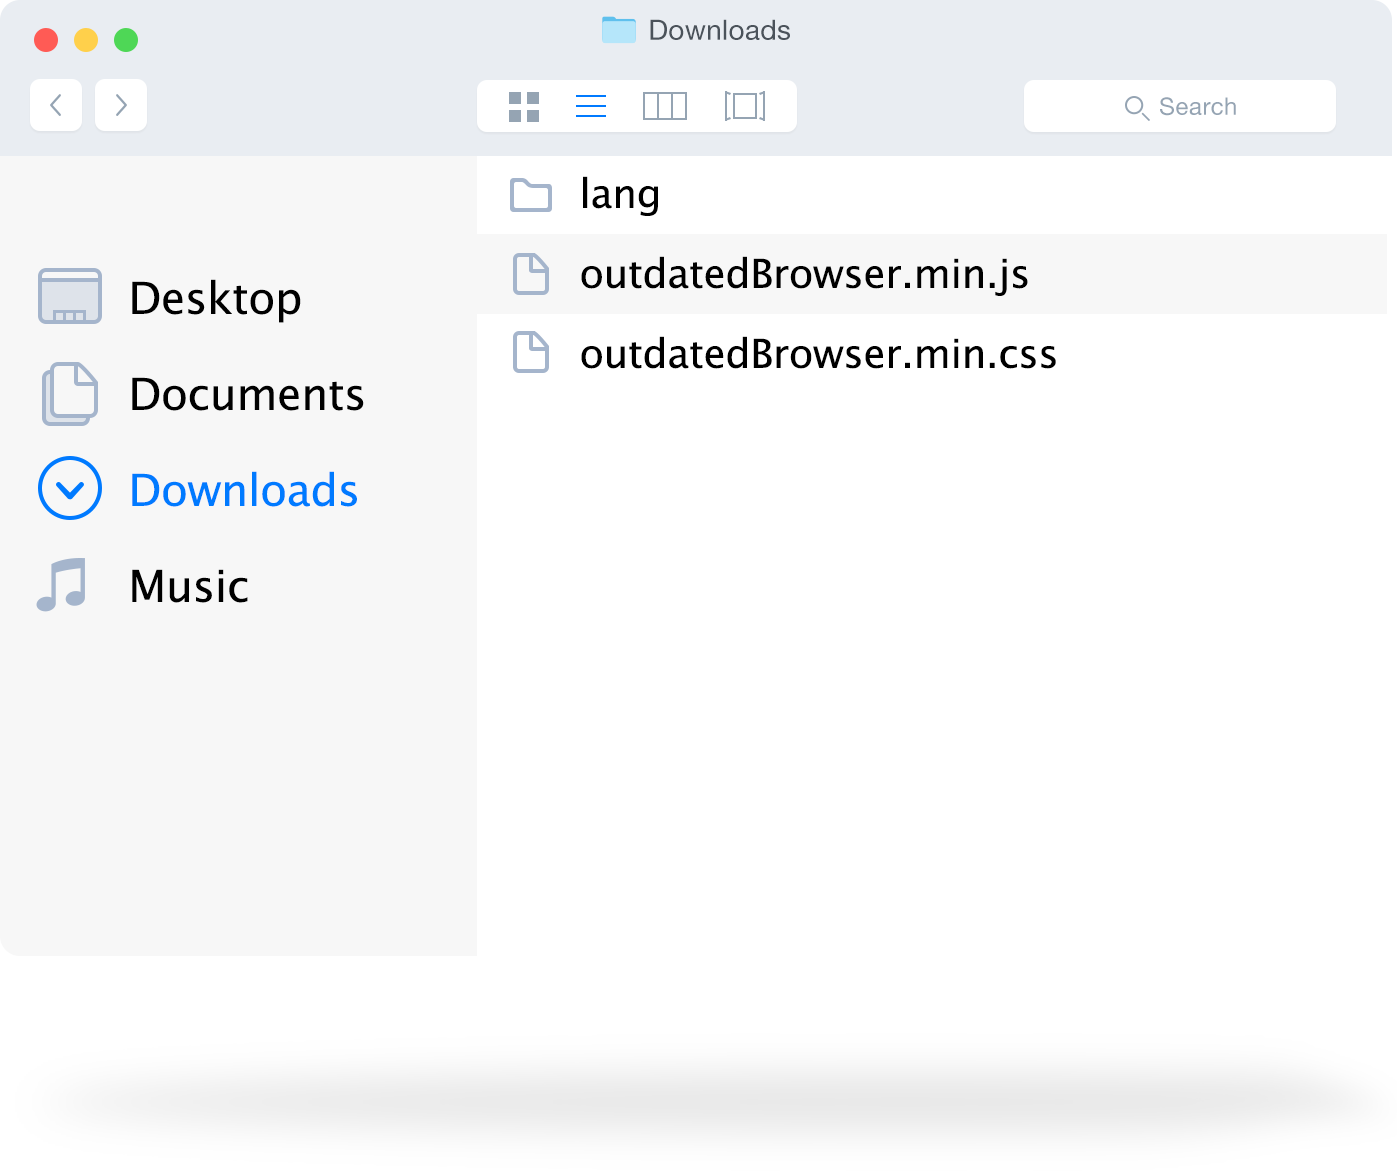Select the outdatedBrowser.min.css file
Viewport: 1397px width, 1171px height.
[932, 354]
